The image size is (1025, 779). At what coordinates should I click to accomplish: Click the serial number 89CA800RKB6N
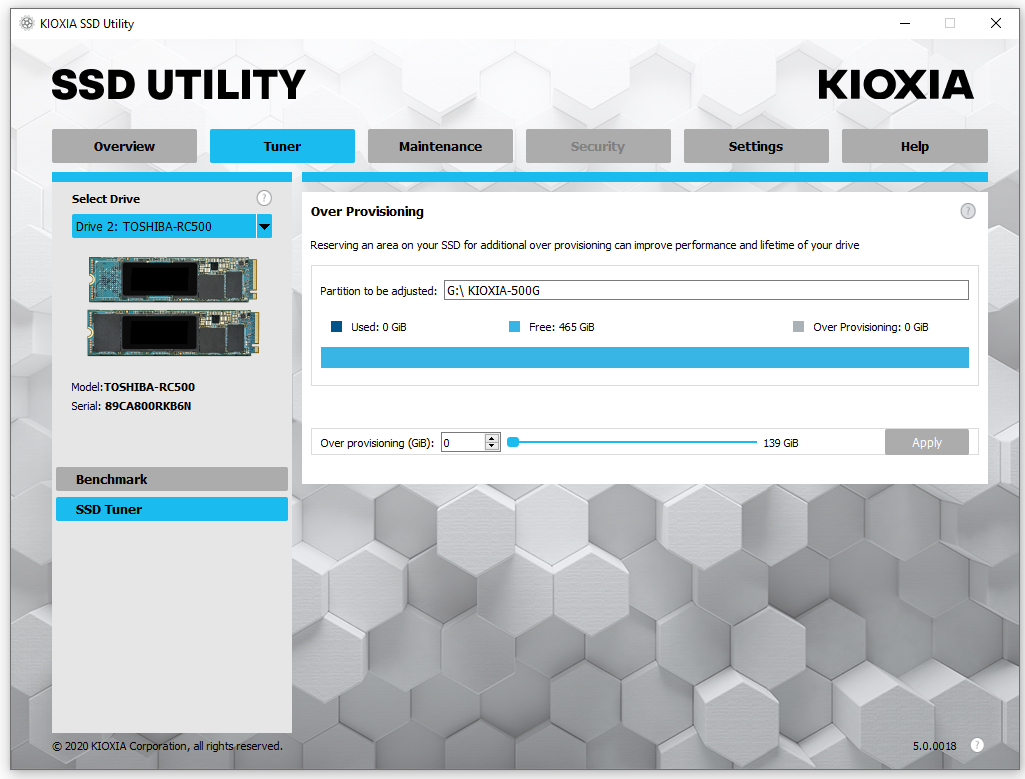pos(148,406)
